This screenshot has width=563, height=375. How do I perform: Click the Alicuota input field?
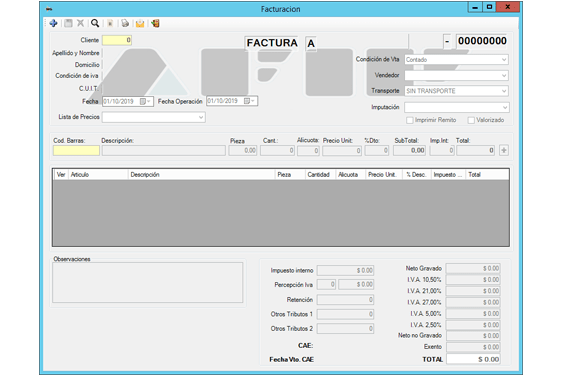(x=308, y=151)
